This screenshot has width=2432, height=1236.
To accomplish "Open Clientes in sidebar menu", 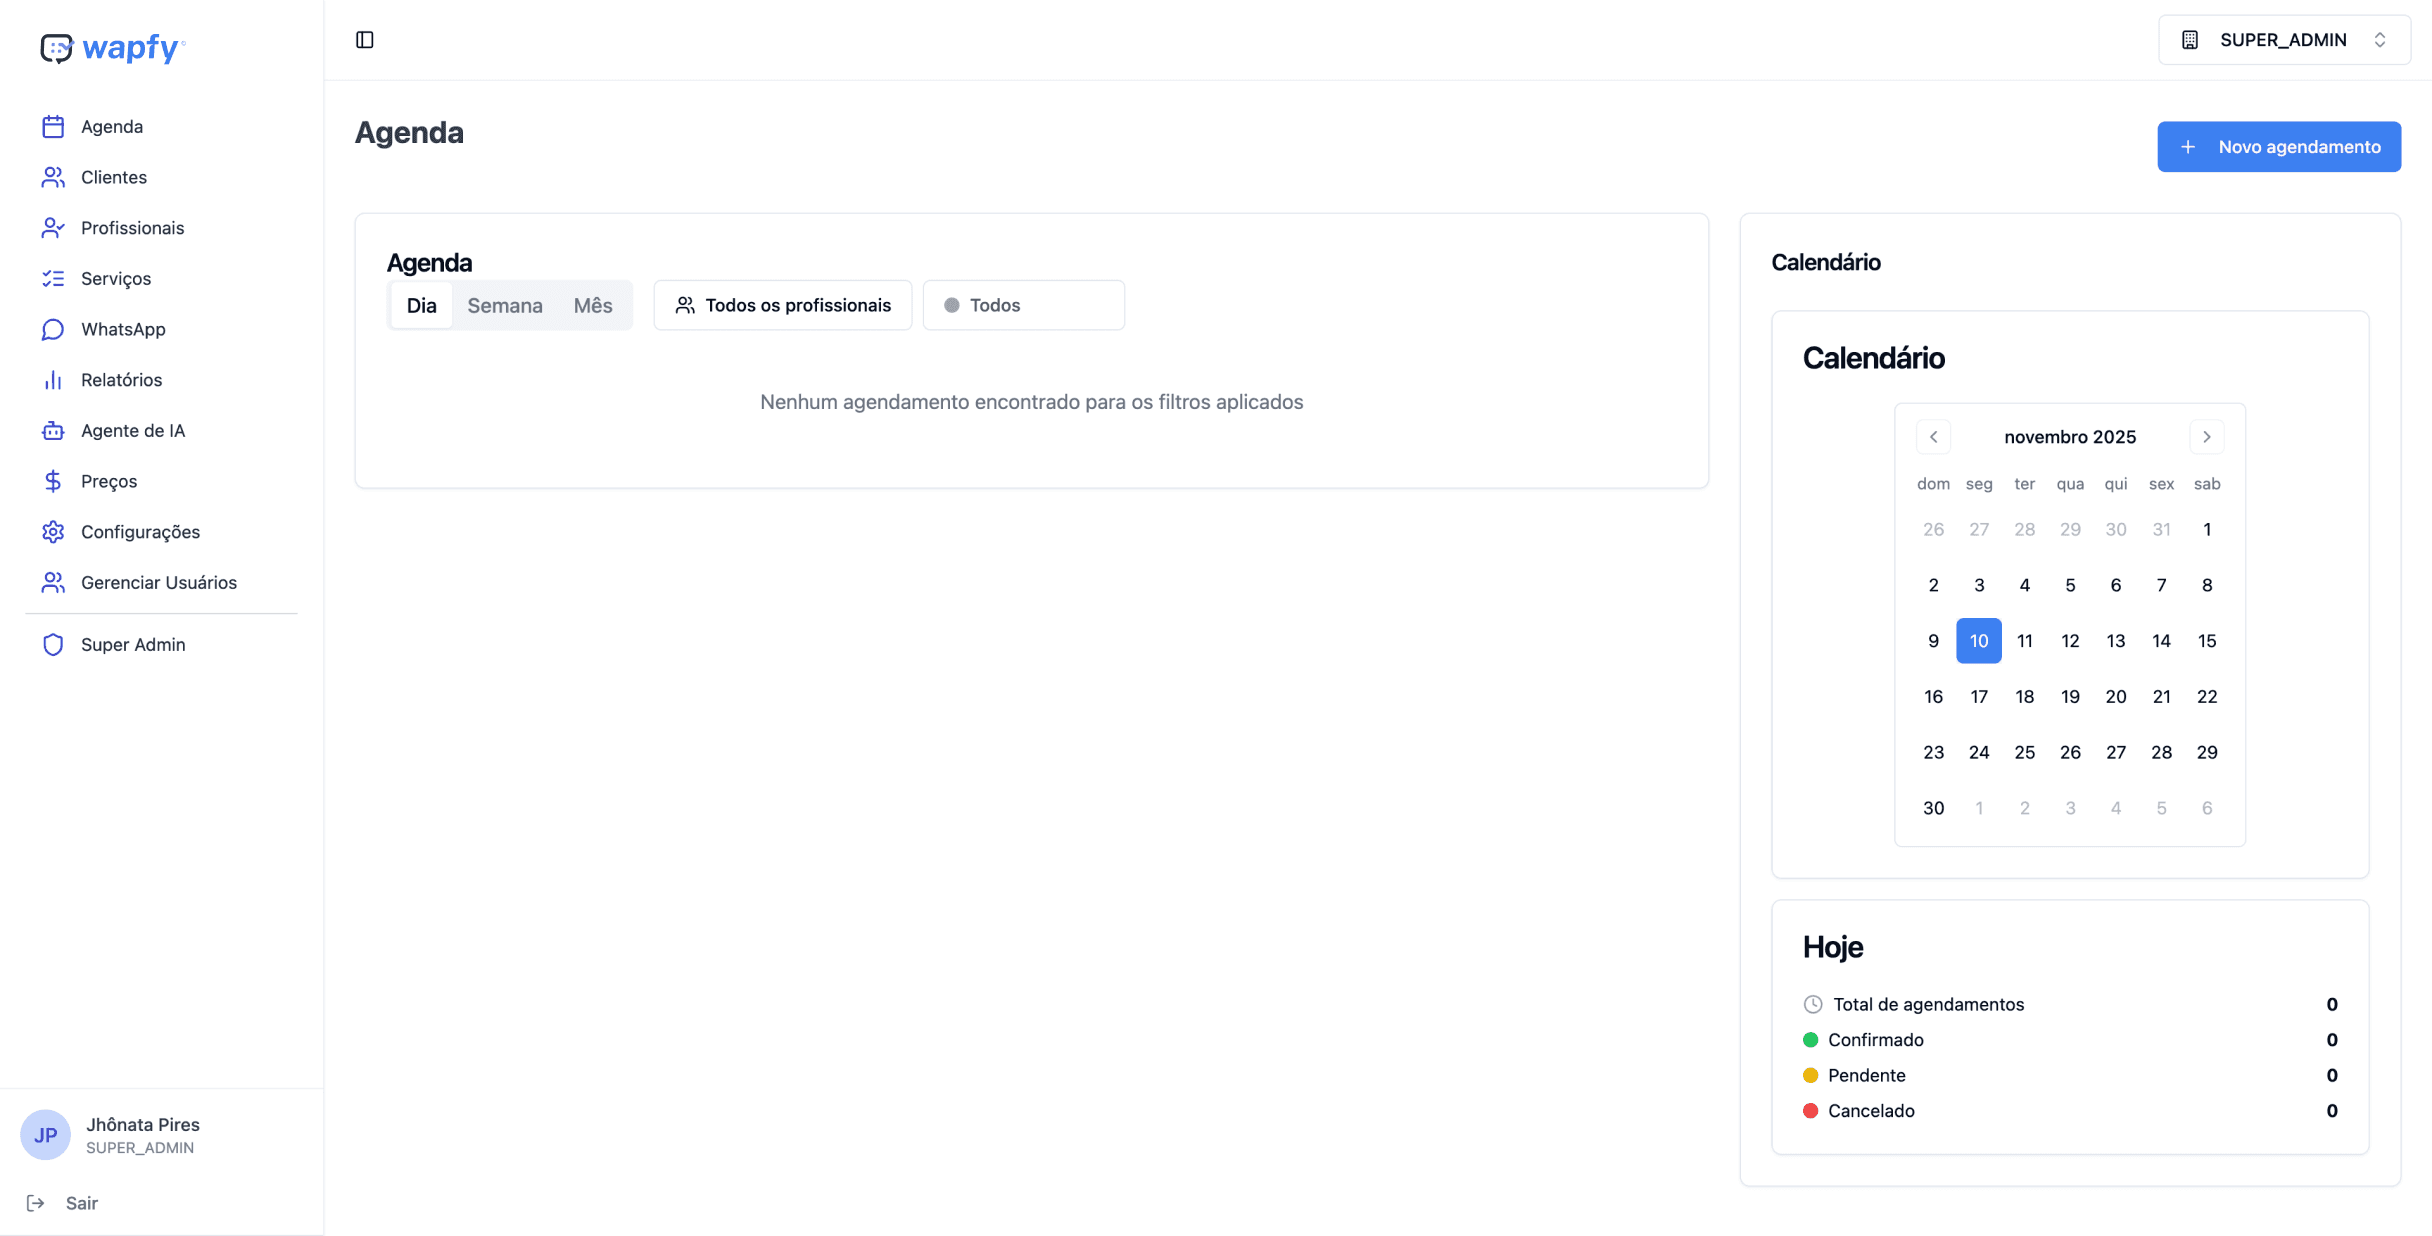I will [x=113, y=177].
